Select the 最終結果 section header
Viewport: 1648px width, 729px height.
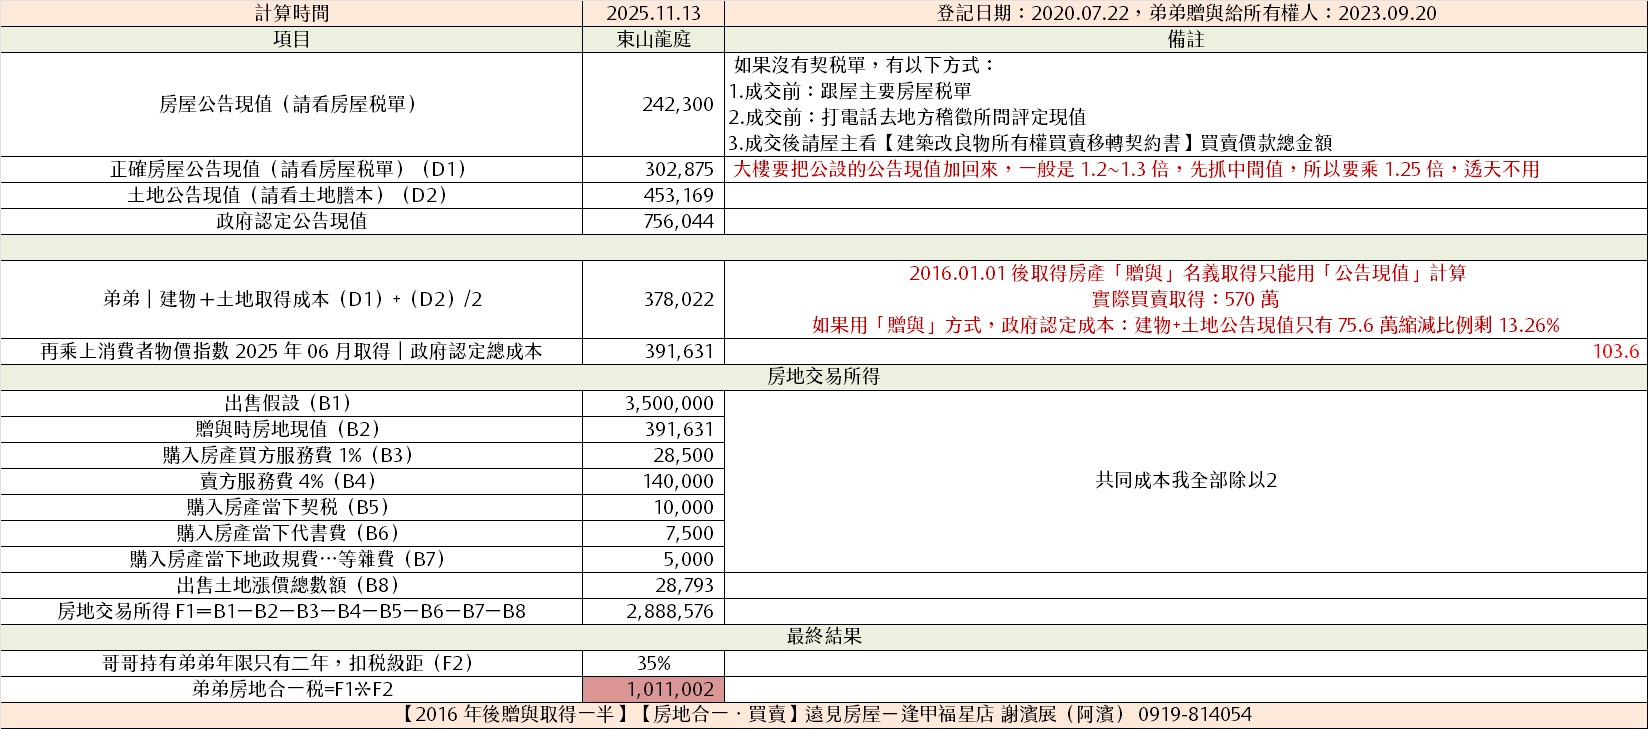pyautogui.click(x=823, y=637)
